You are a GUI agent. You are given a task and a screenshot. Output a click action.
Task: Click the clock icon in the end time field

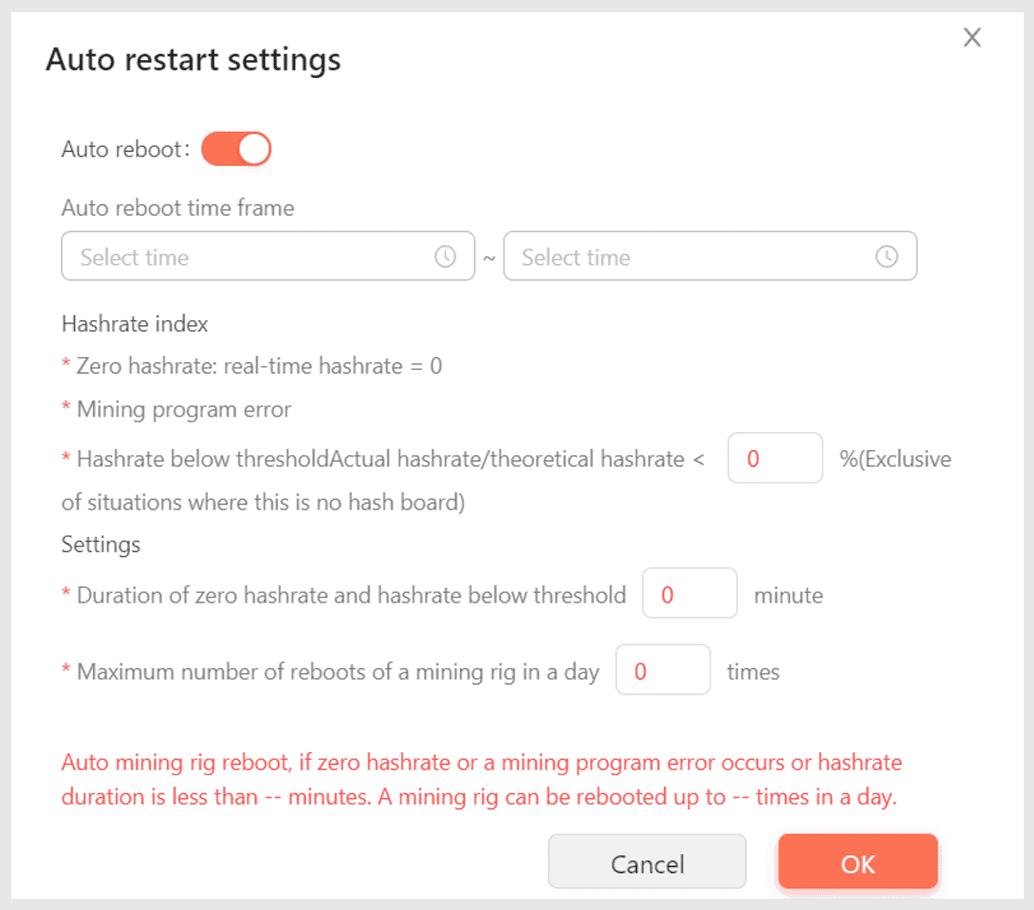click(x=886, y=257)
